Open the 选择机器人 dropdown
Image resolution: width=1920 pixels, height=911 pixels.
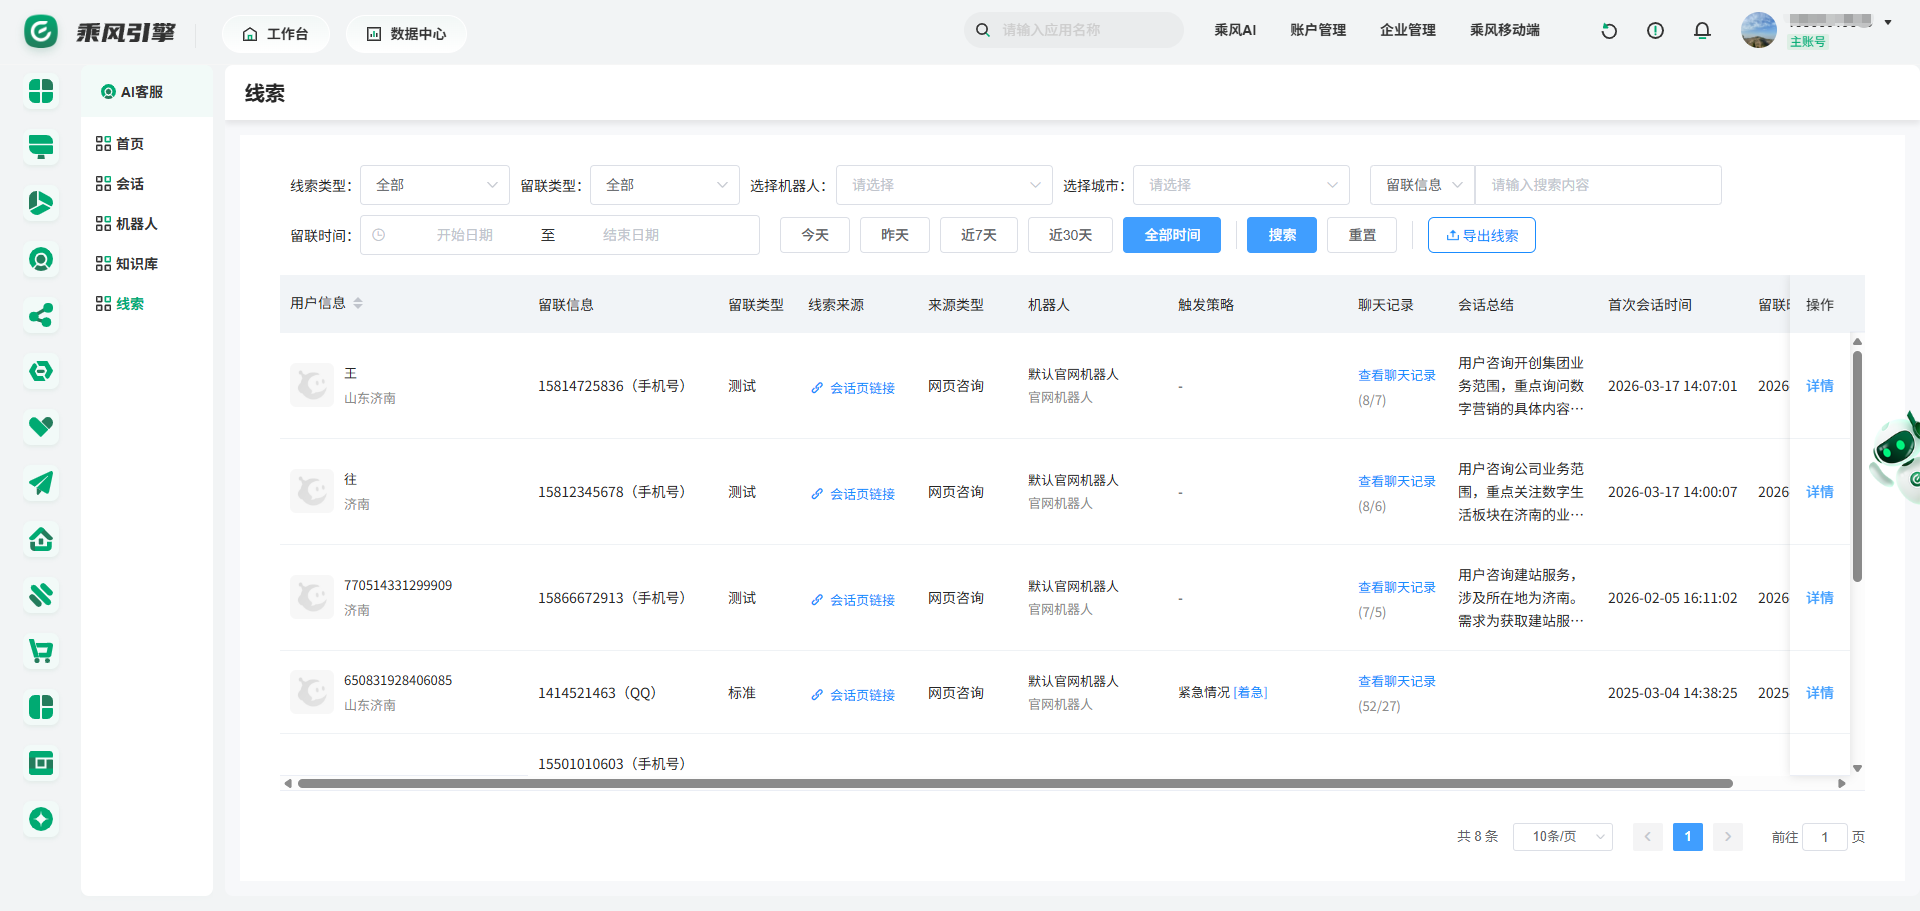[x=943, y=185]
